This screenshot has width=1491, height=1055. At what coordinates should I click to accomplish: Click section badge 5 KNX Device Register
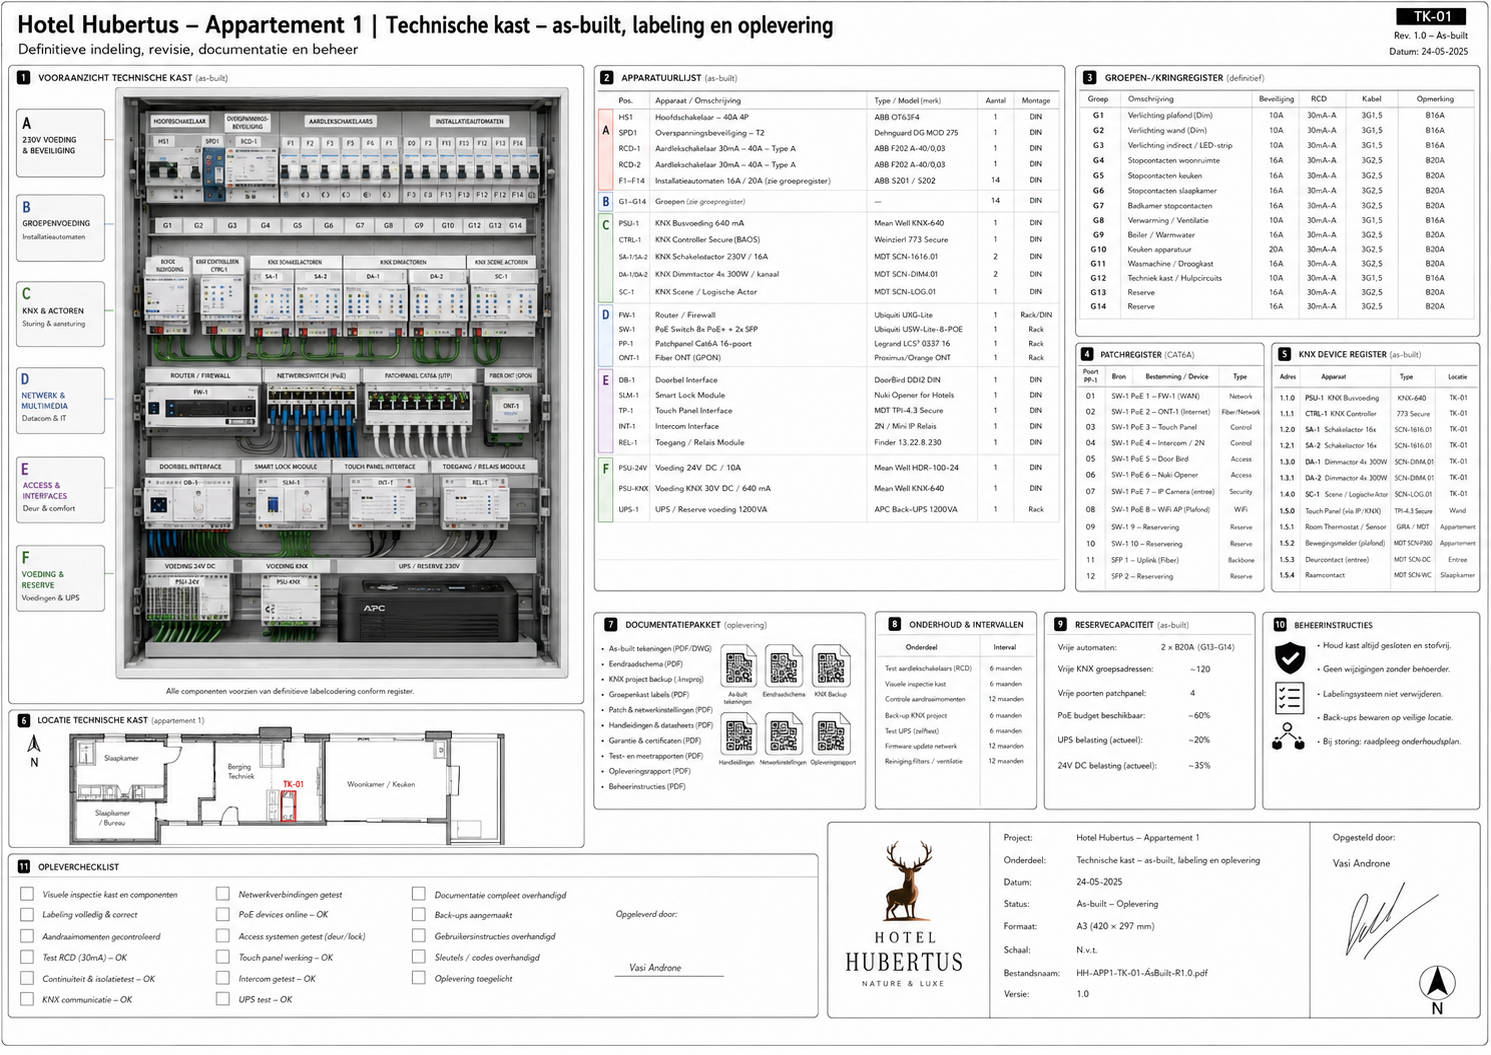[1285, 354]
